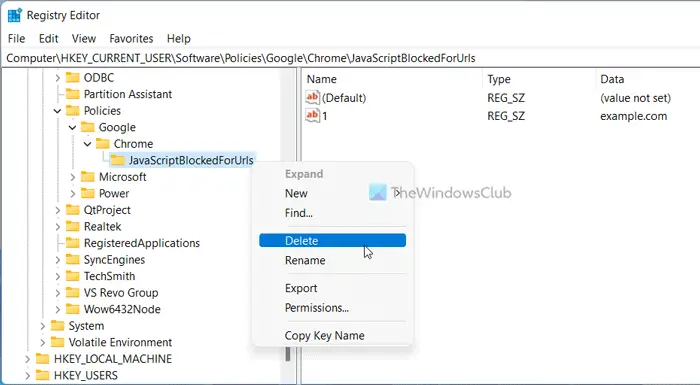Select the Power folder icon
This screenshot has width=700, height=385.
(88, 193)
